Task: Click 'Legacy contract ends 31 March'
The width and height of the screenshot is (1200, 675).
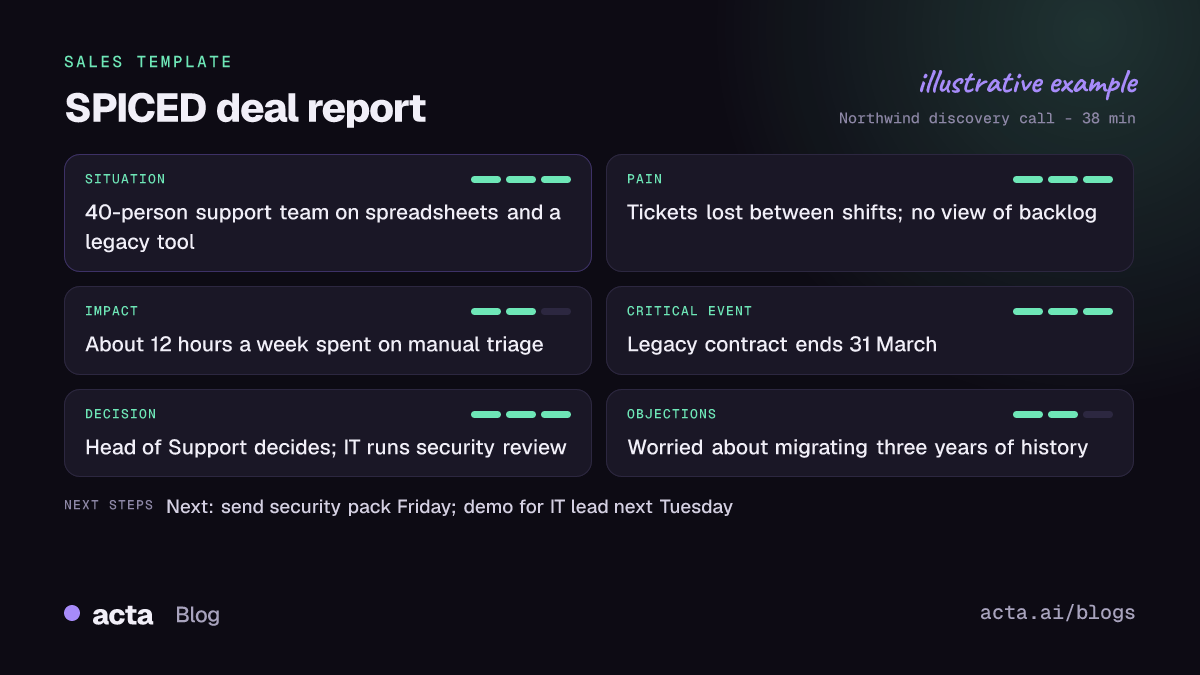Action: click(x=782, y=345)
